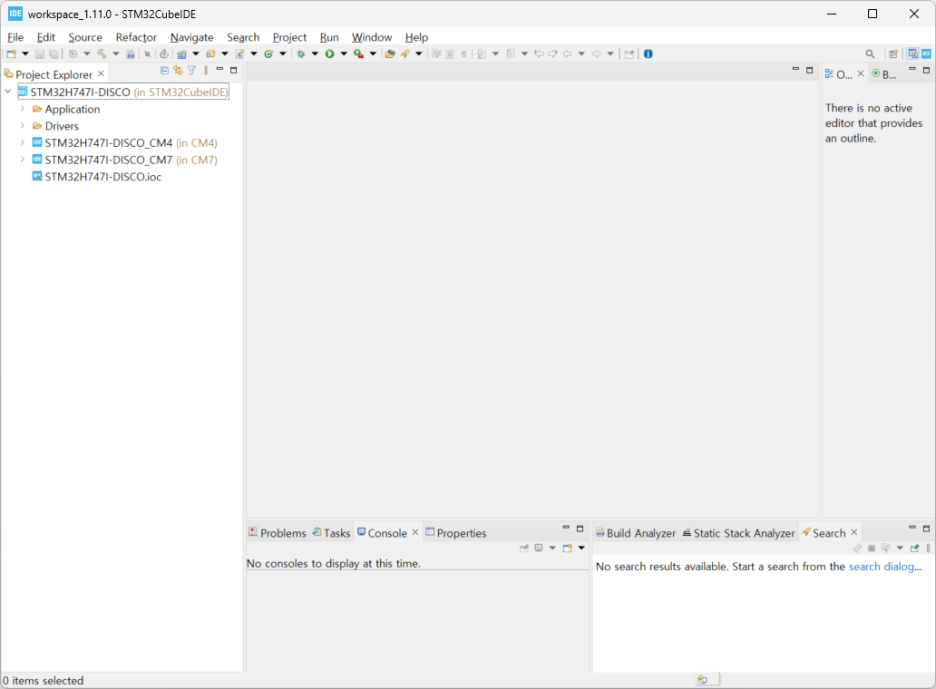Open the Refactor menu
This screenshot has width=936, height=689.
136,37
